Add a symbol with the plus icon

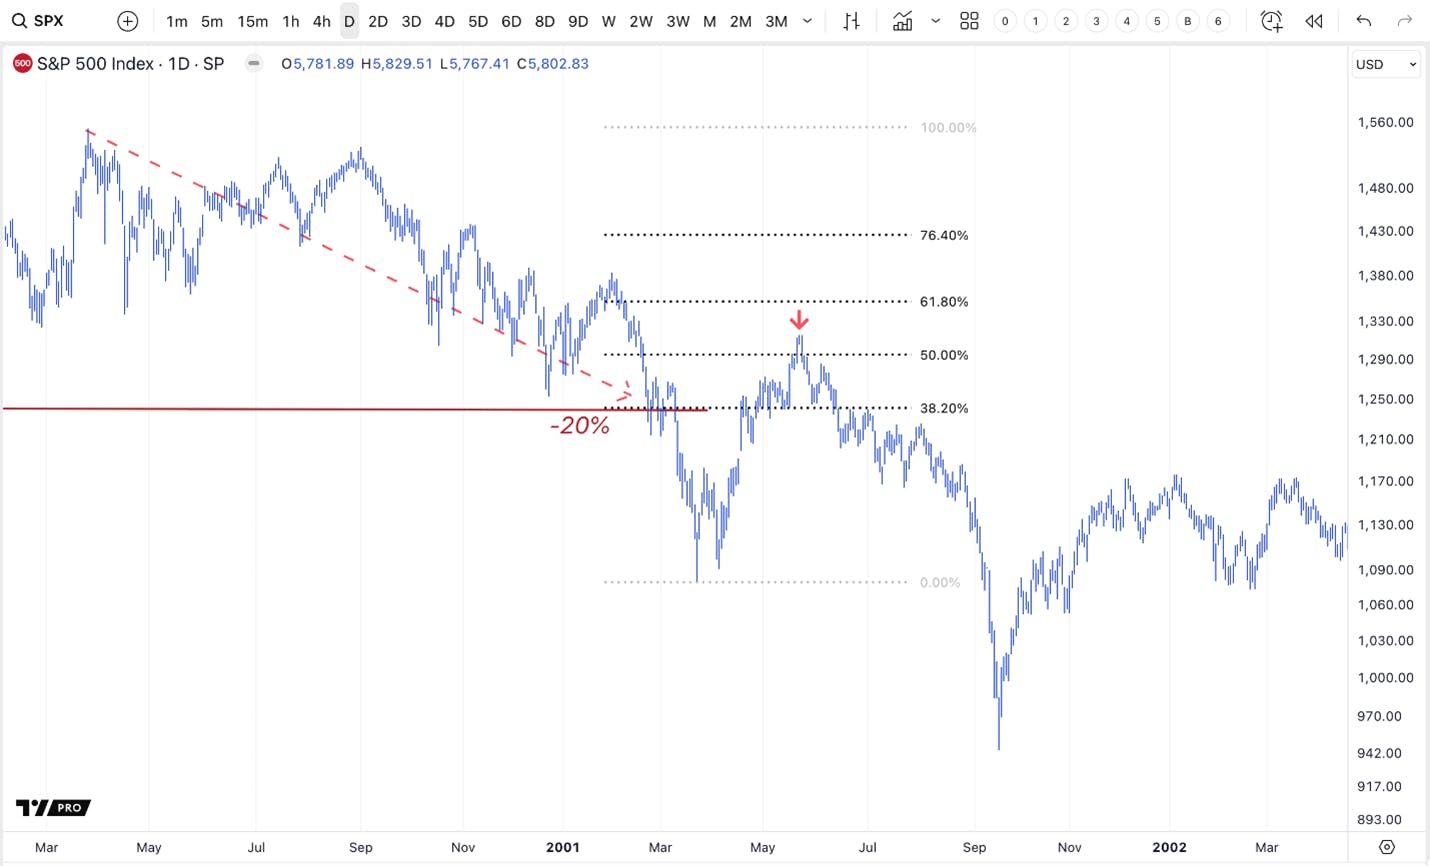pos(127,21)
